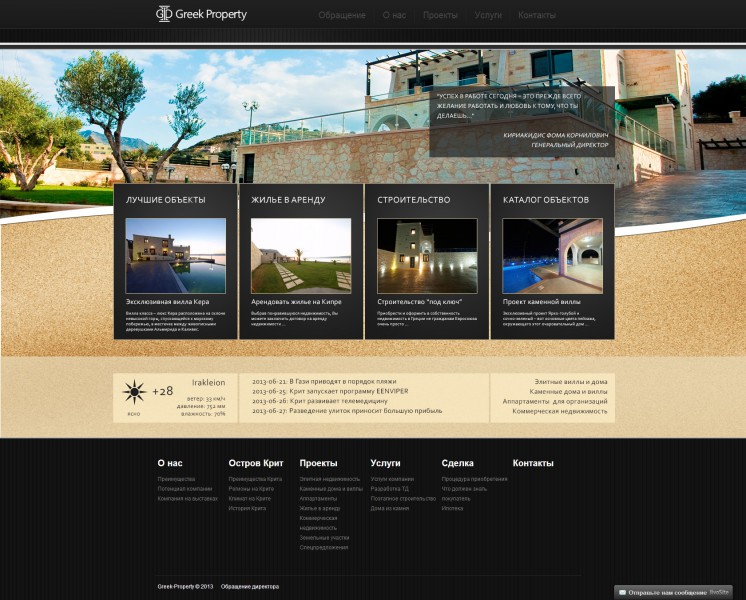Click О нас footer heading
This screenshot has height=600, width=746.
tap(170, 463)
